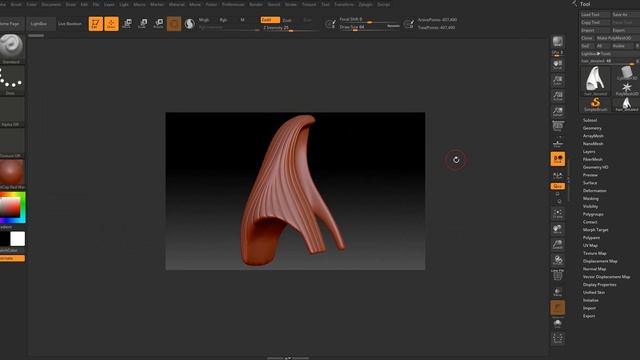Click the sphere icon right of Gizmo
Screen dimensions: 640x360
[189, 24]
